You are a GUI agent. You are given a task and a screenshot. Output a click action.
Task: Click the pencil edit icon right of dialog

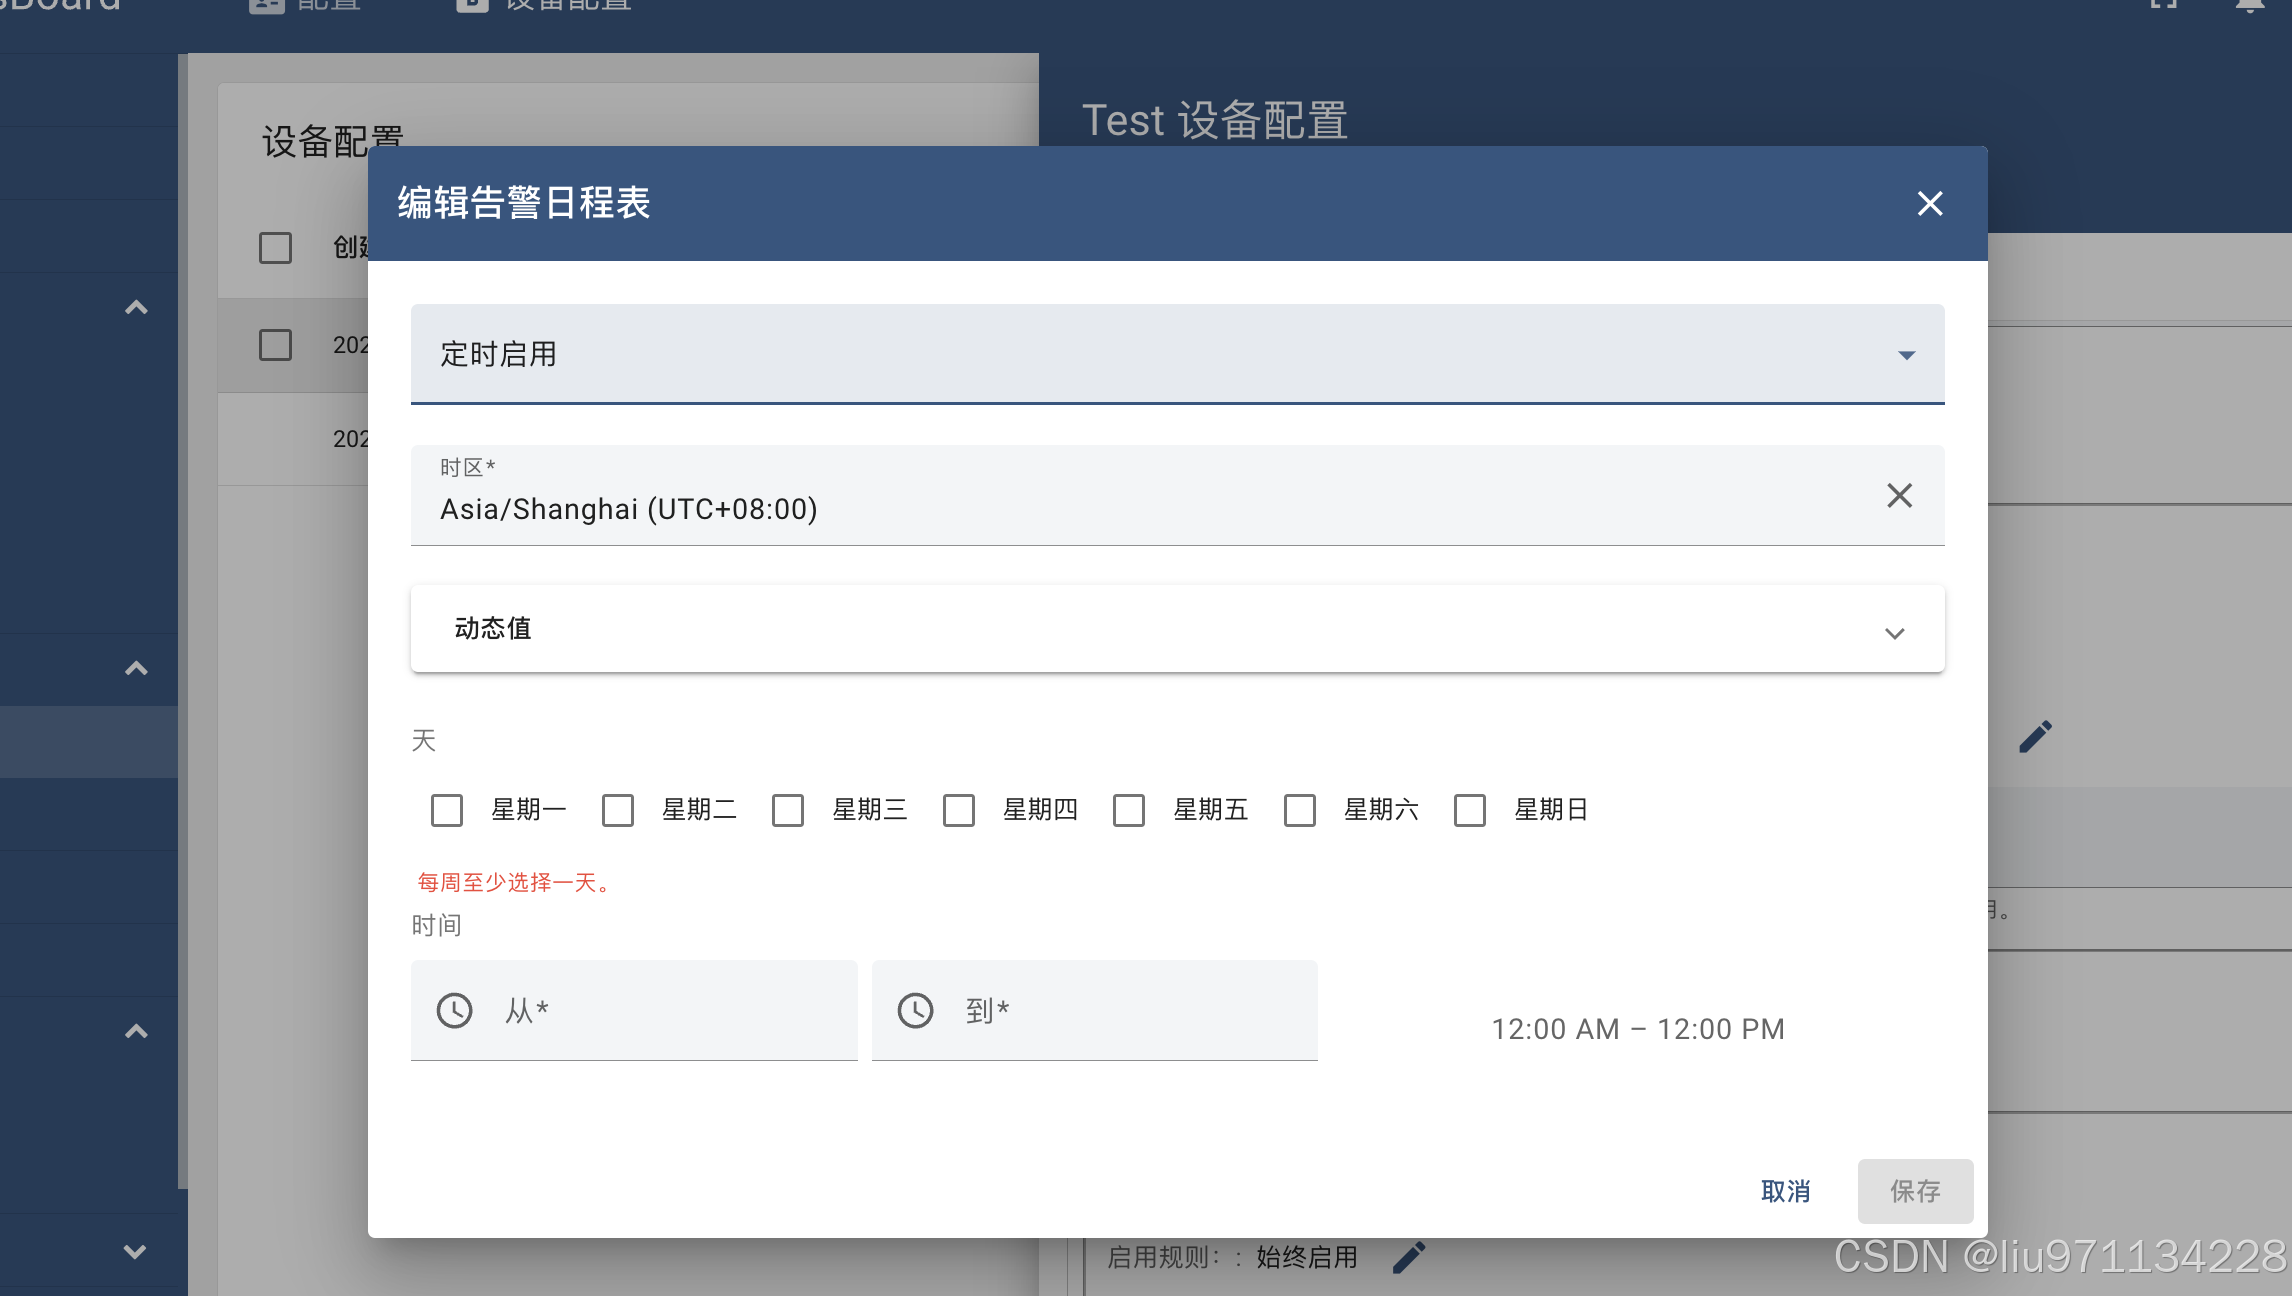click(2035, 737)
